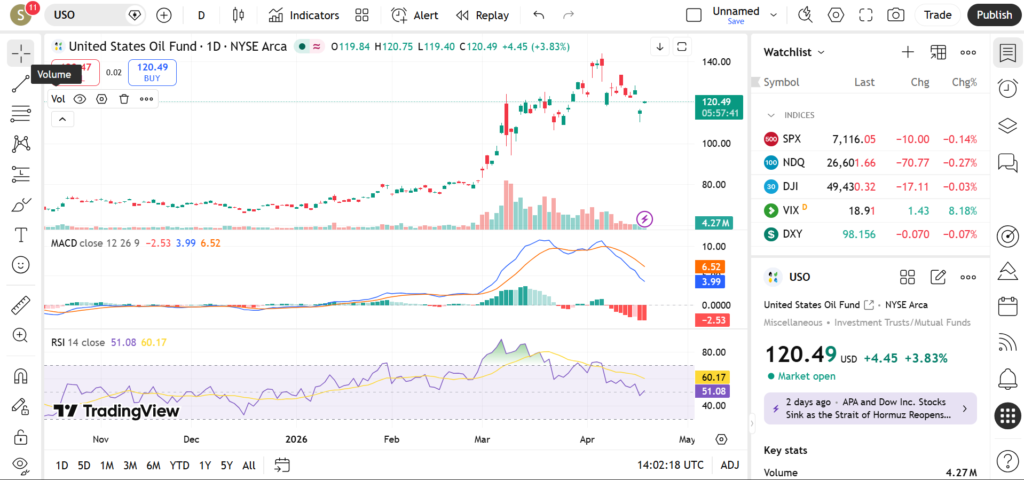This screenshot has height=480, width=1024.
Task: Open the candlestick chart style selector
Action: pos(237,15)
